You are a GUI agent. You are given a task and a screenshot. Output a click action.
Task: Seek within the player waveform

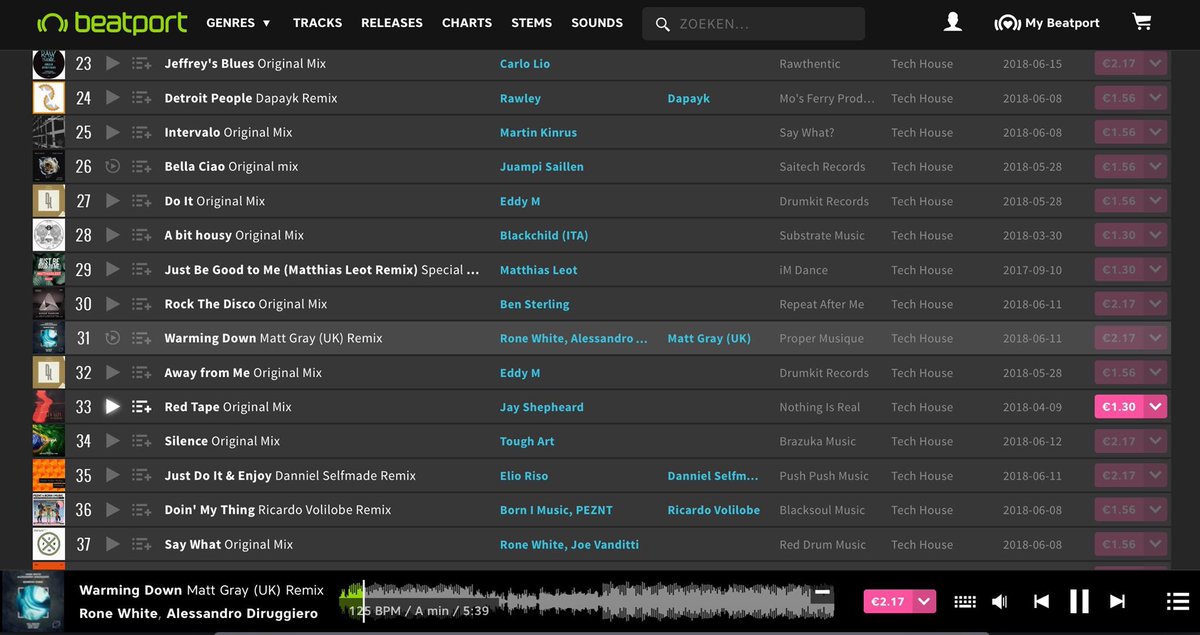coord(587,601)
